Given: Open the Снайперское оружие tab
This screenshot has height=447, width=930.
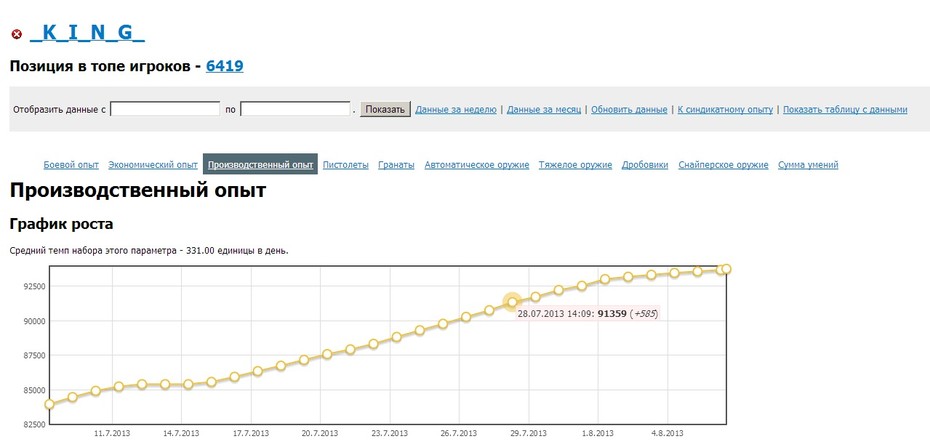Looking at the screenshot, I should (724, 165).
